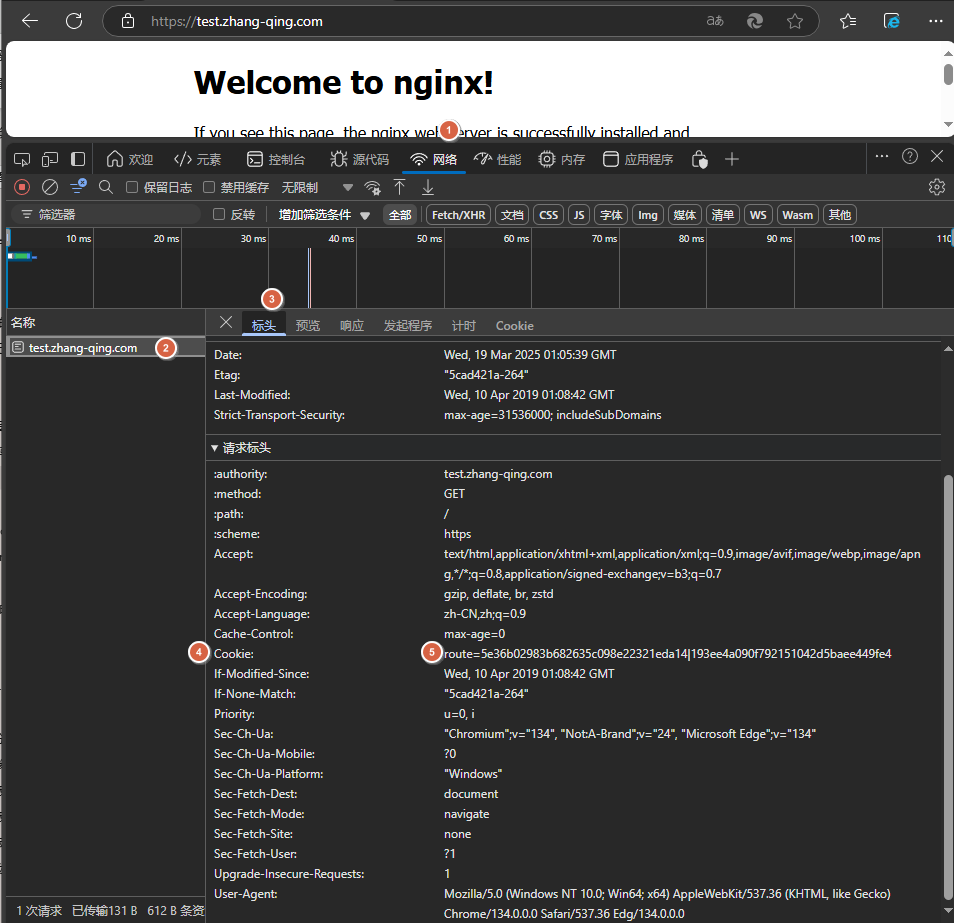Check the 反转 filter checkbox
The height and width of the screenshot is (923, 954).
pyautogui.click(x=219, y=214)
